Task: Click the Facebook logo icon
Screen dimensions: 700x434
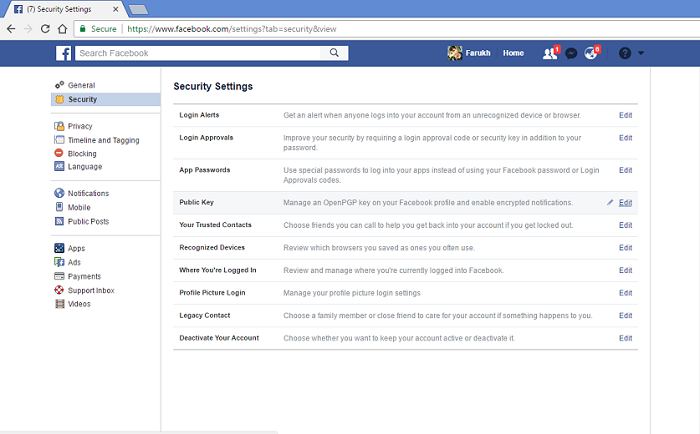Action: 63,53
